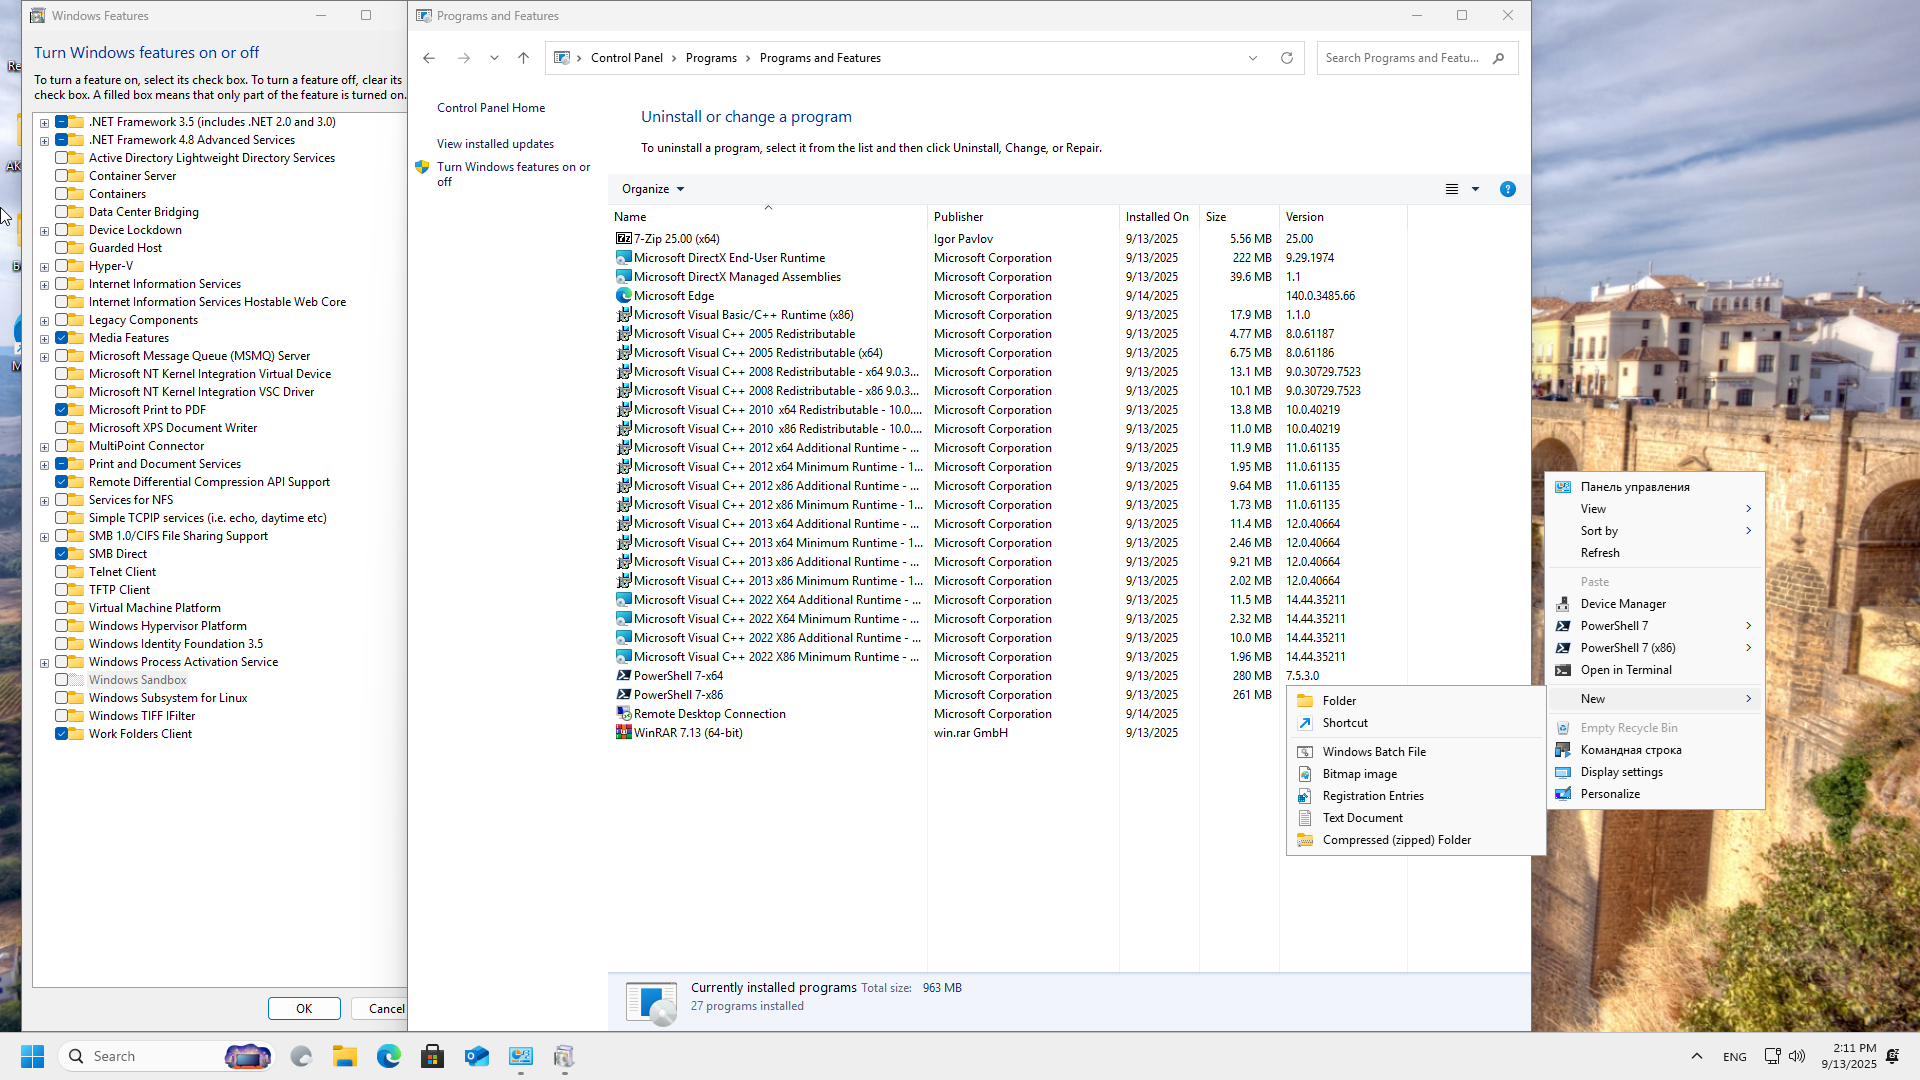This screenshot has height=1080, width=1920.
Task: Click the Compressed (zipped) Folder icon
Action: coord(1304,840)
